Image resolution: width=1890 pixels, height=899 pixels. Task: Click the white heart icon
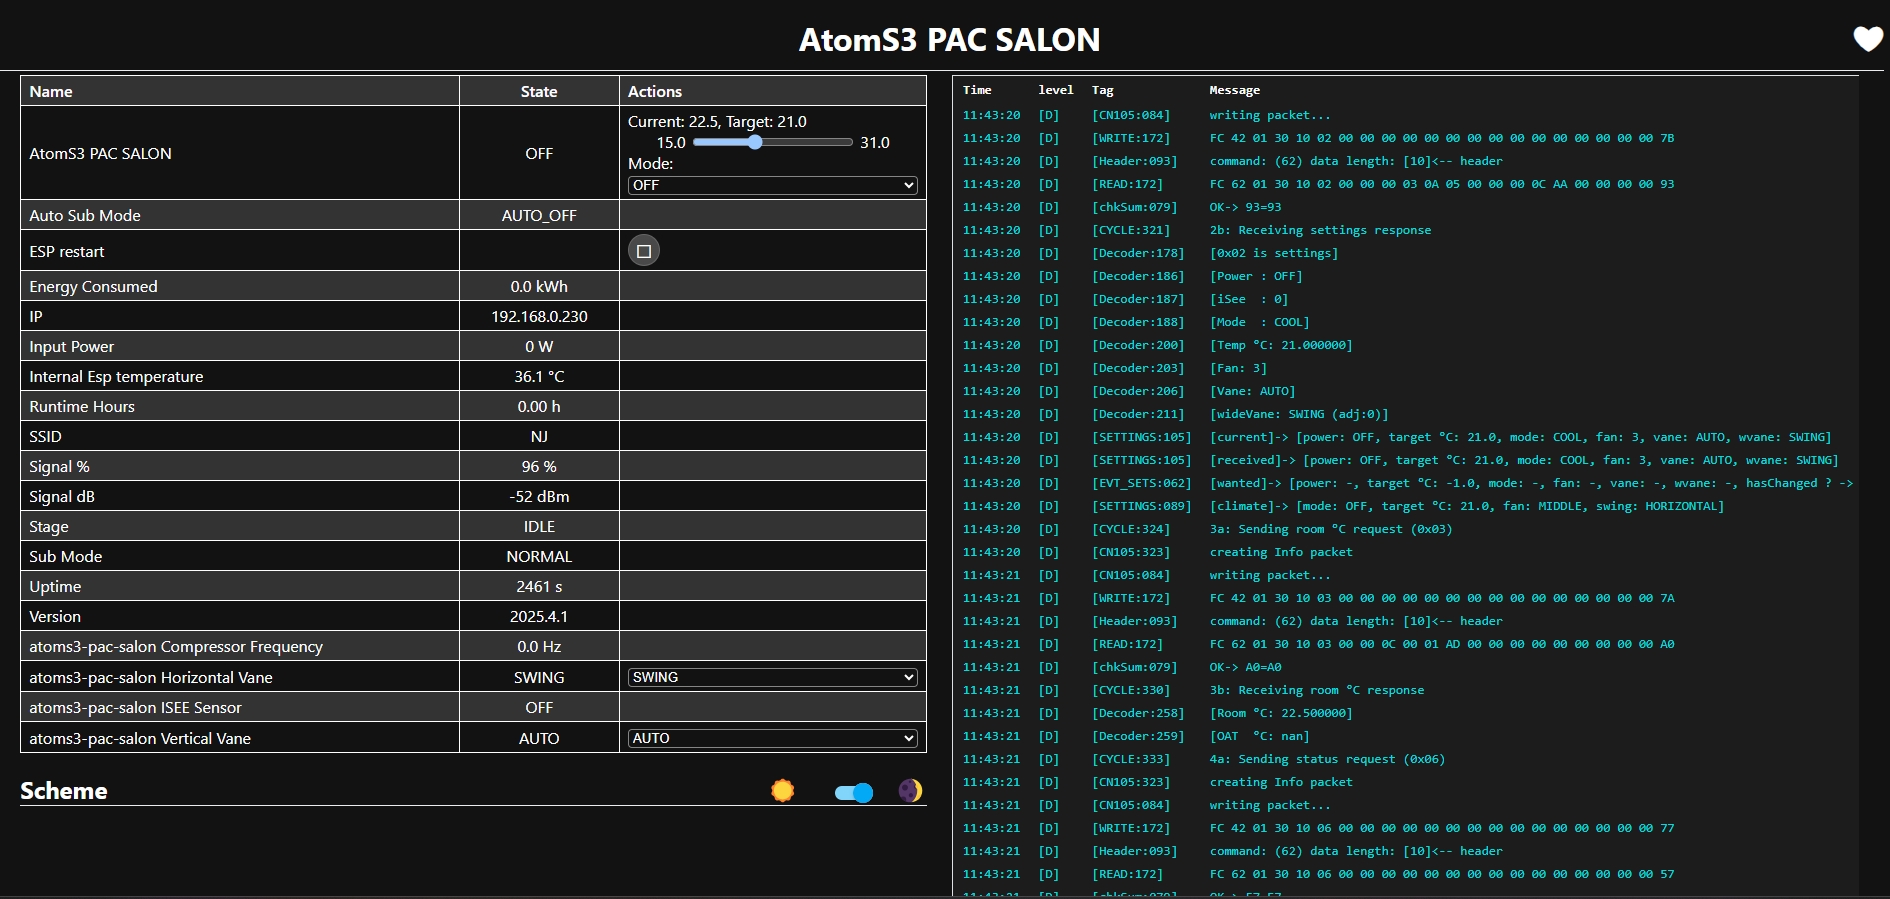(1867, 39)
